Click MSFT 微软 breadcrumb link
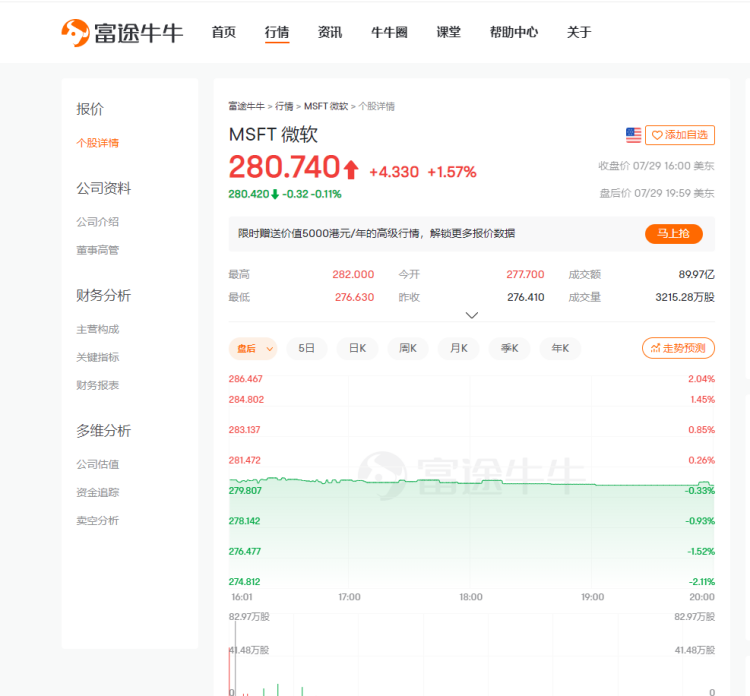 pos(326,106)
